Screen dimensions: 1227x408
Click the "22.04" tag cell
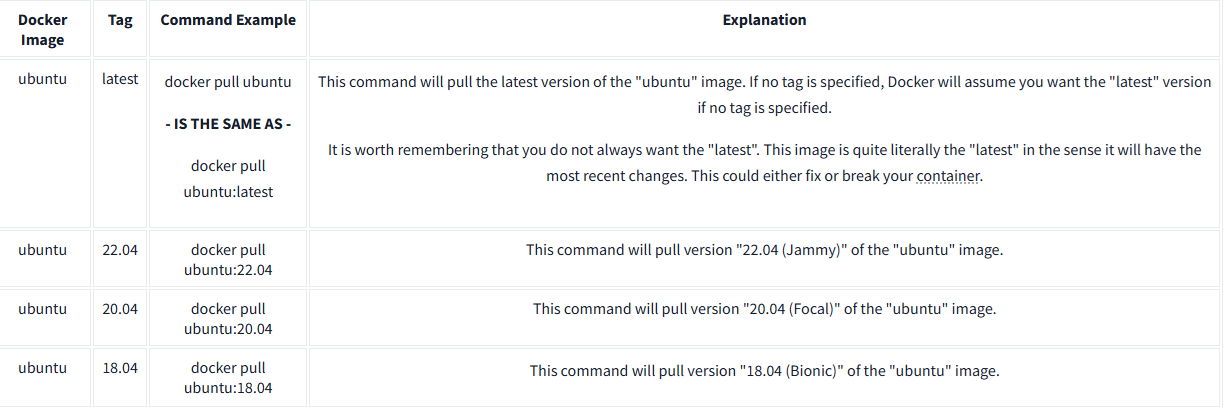[x=120, y=249]
